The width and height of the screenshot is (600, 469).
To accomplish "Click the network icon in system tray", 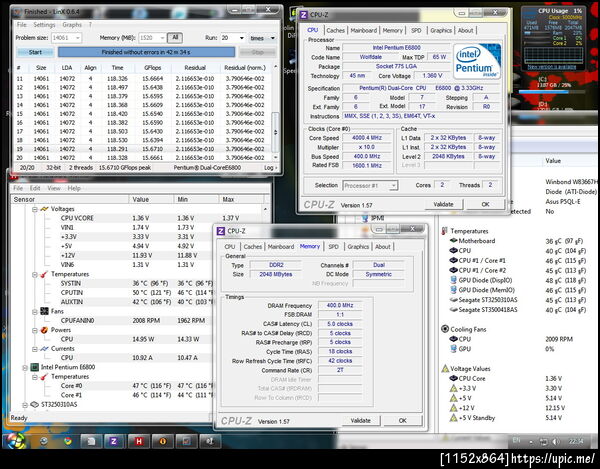I will [x=543, y=442].
